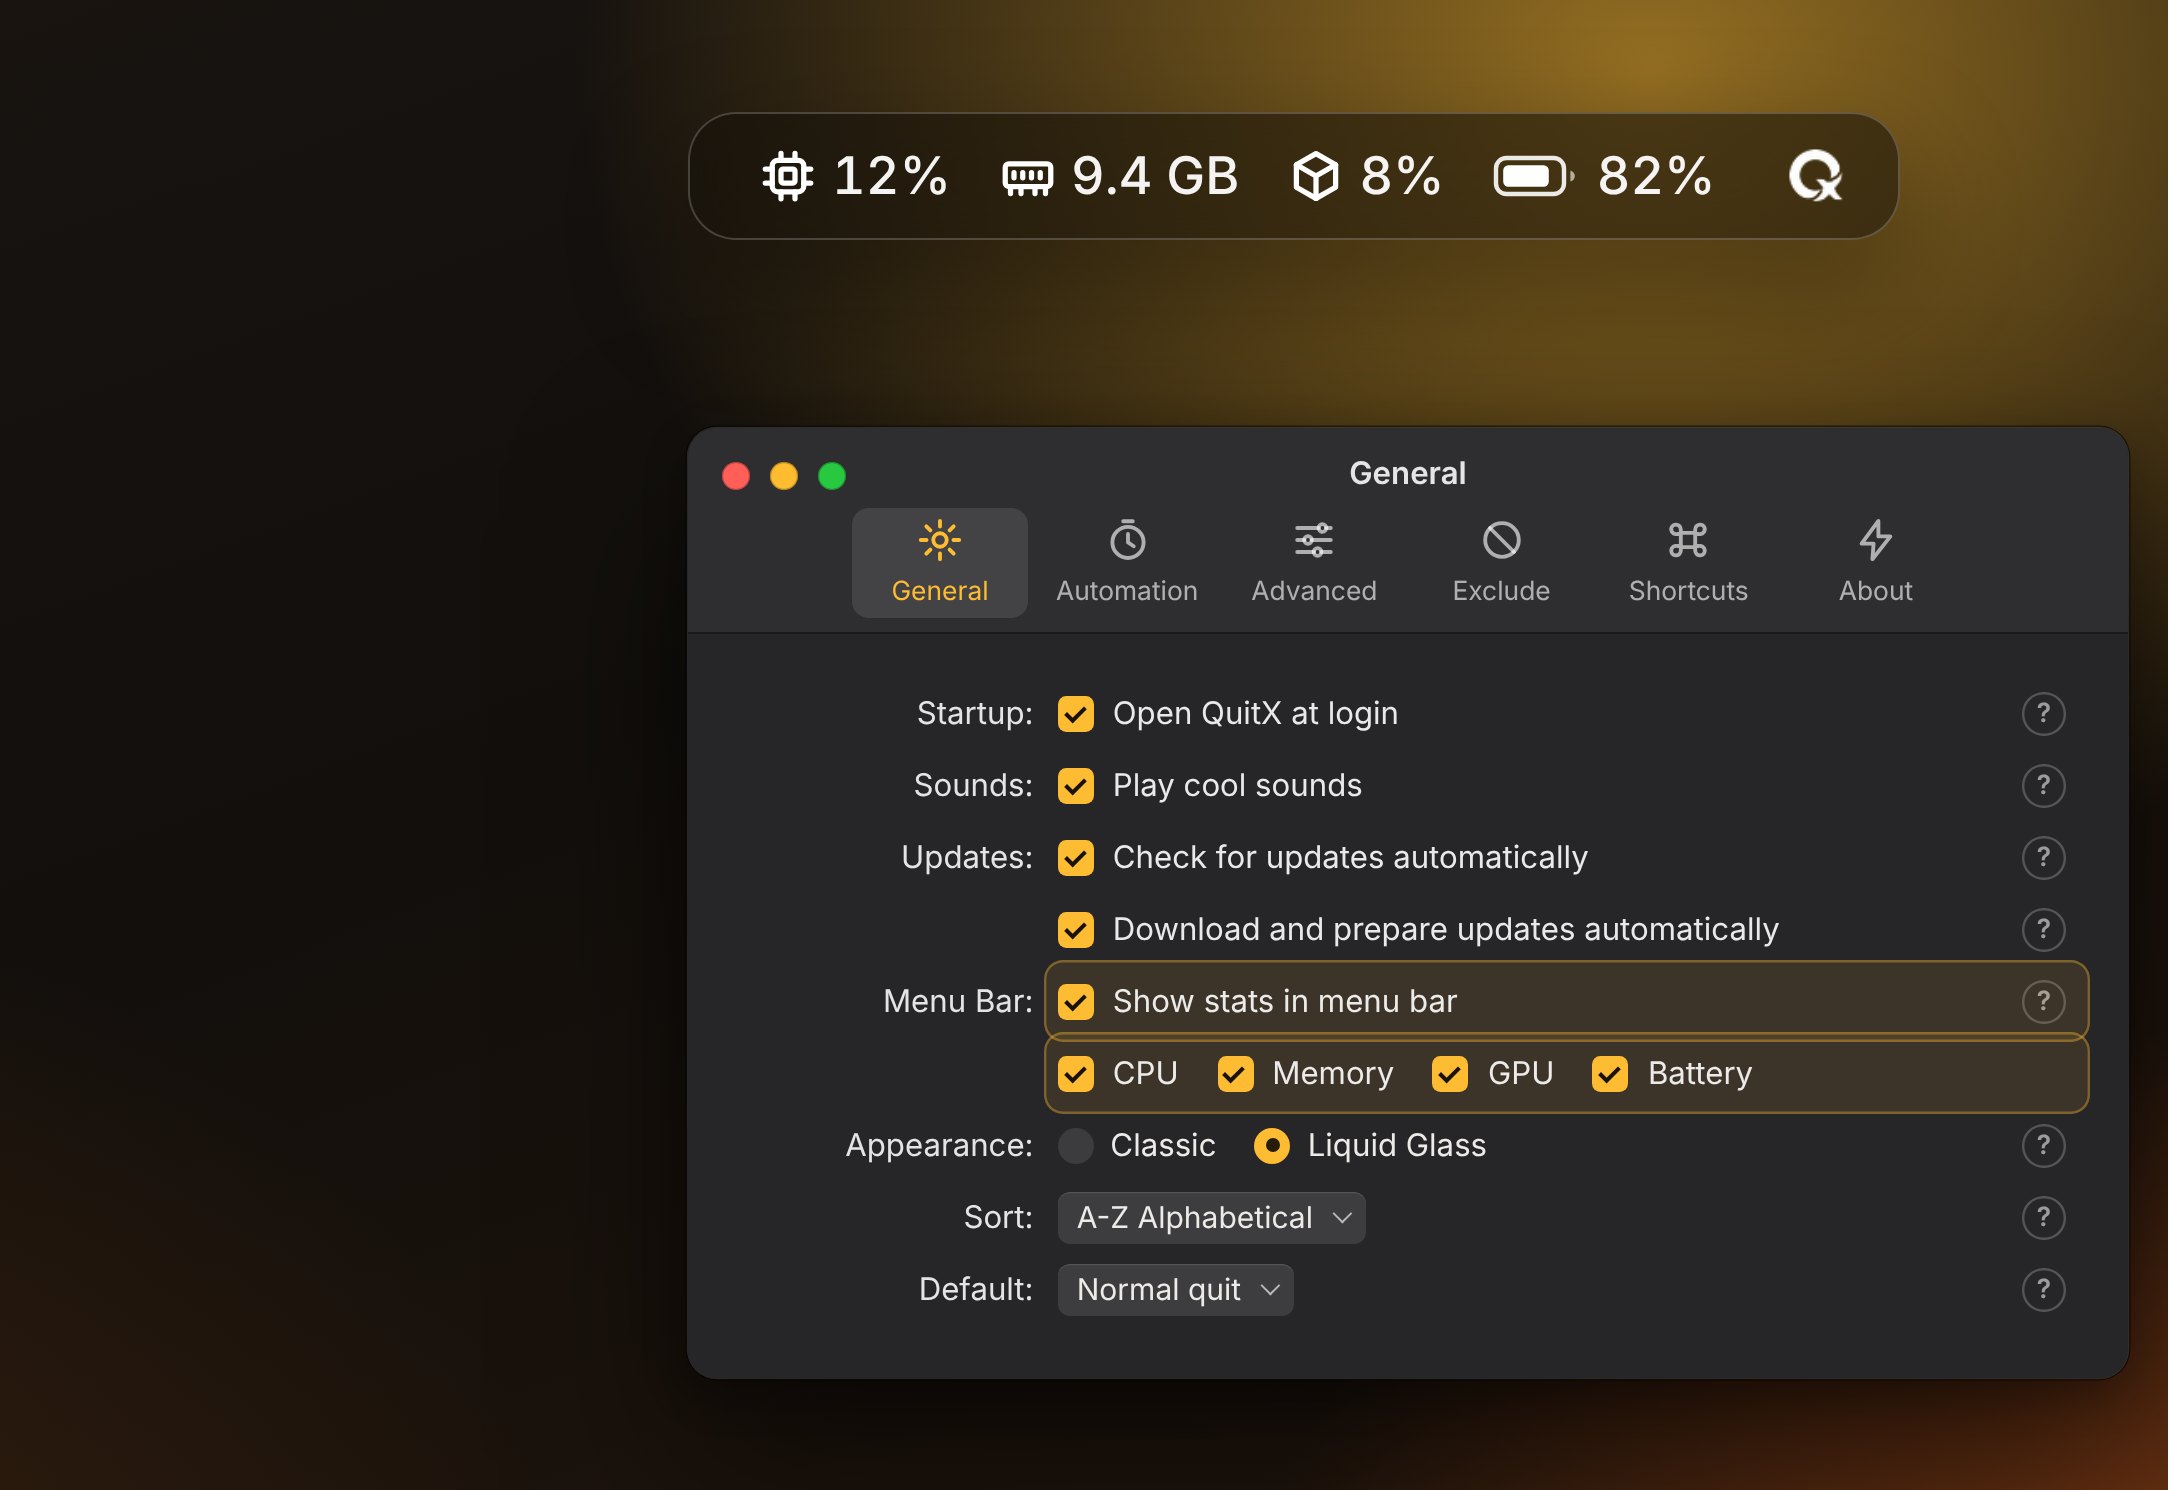Click the memory RAM icon showing 9.4 GB
Screen dimensions: 2168x1490
click(x=1027, y=178)
